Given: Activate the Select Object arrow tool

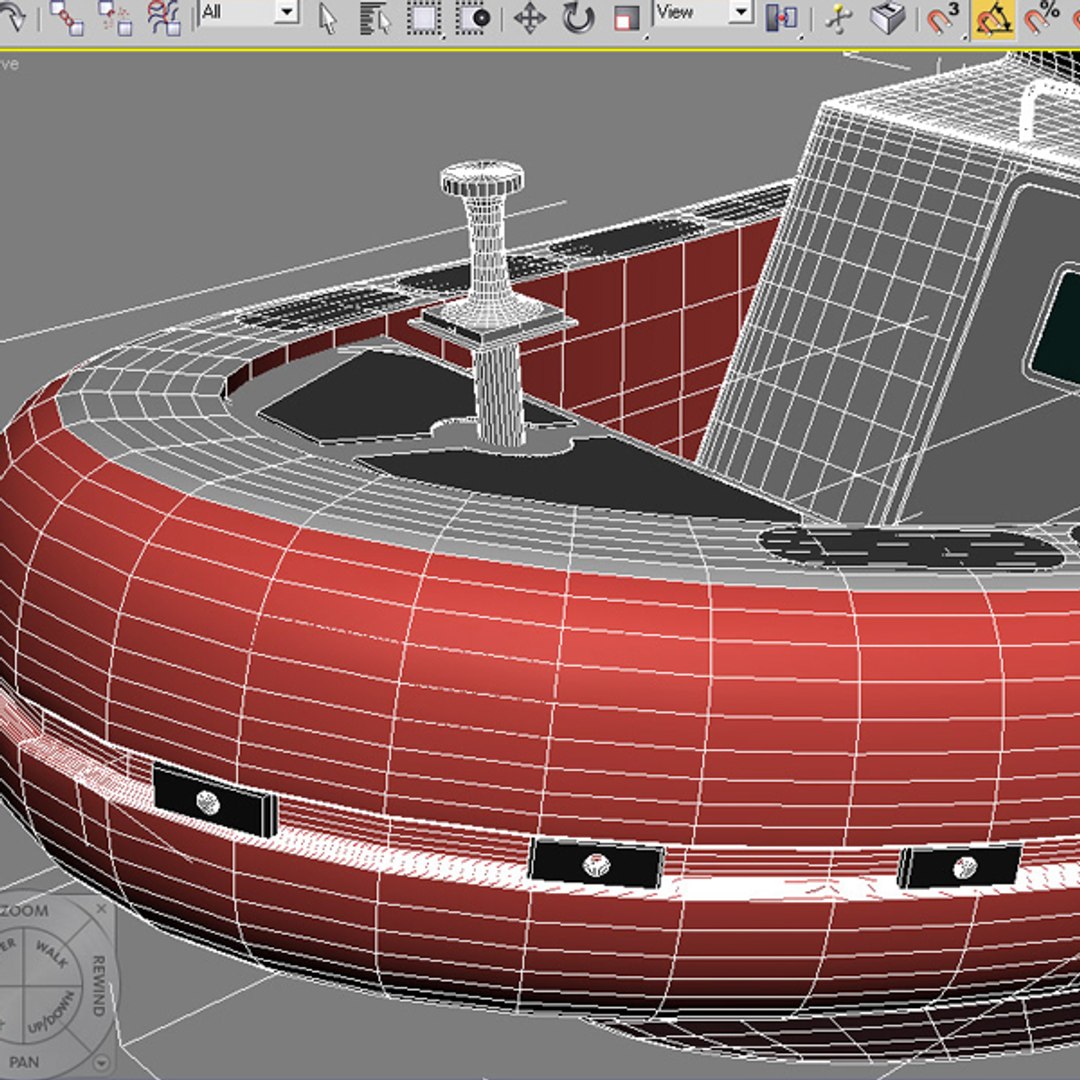Looking at the screenshot, I should (x=328, y=18).
